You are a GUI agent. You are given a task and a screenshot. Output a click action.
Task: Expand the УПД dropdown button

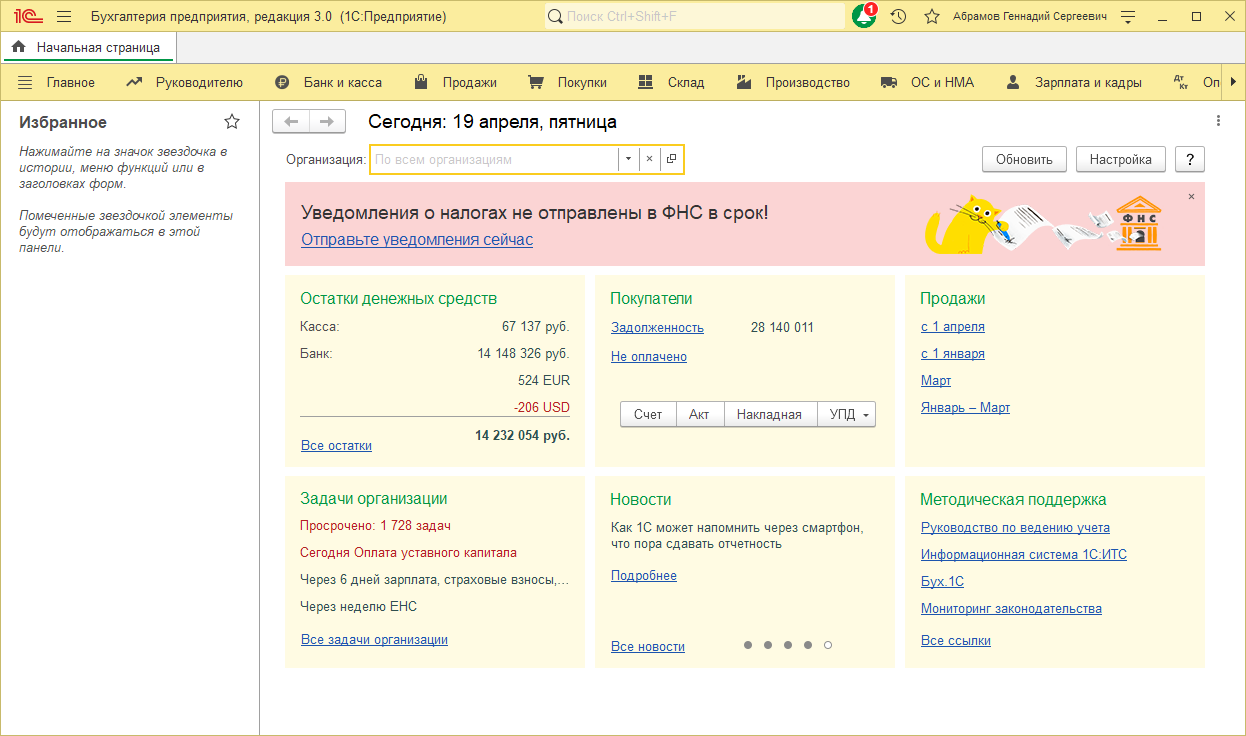tap(846, 414)
